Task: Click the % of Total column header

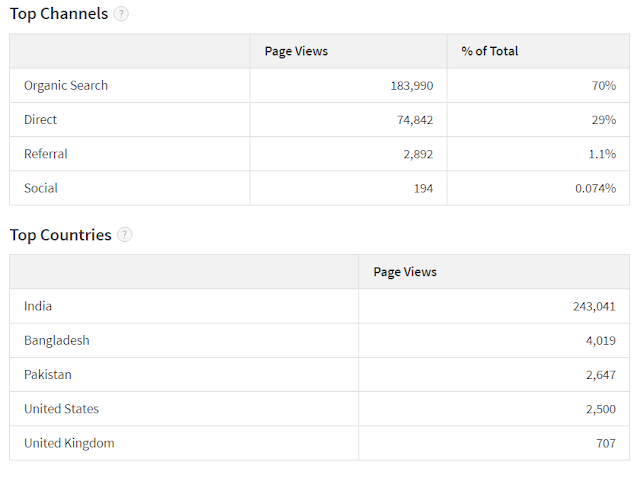Action: [490, 51]
